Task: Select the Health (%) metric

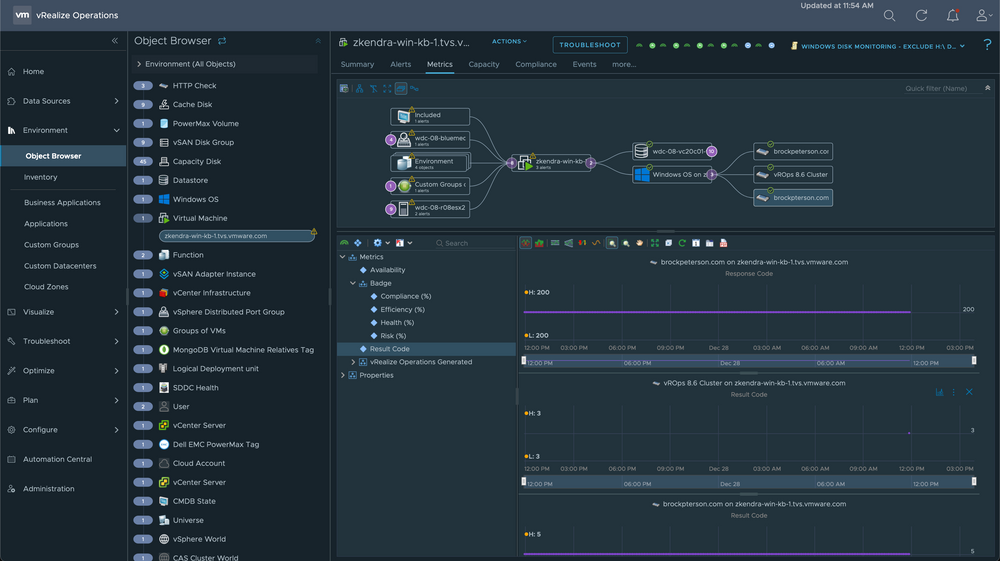Action: (397, 323)
